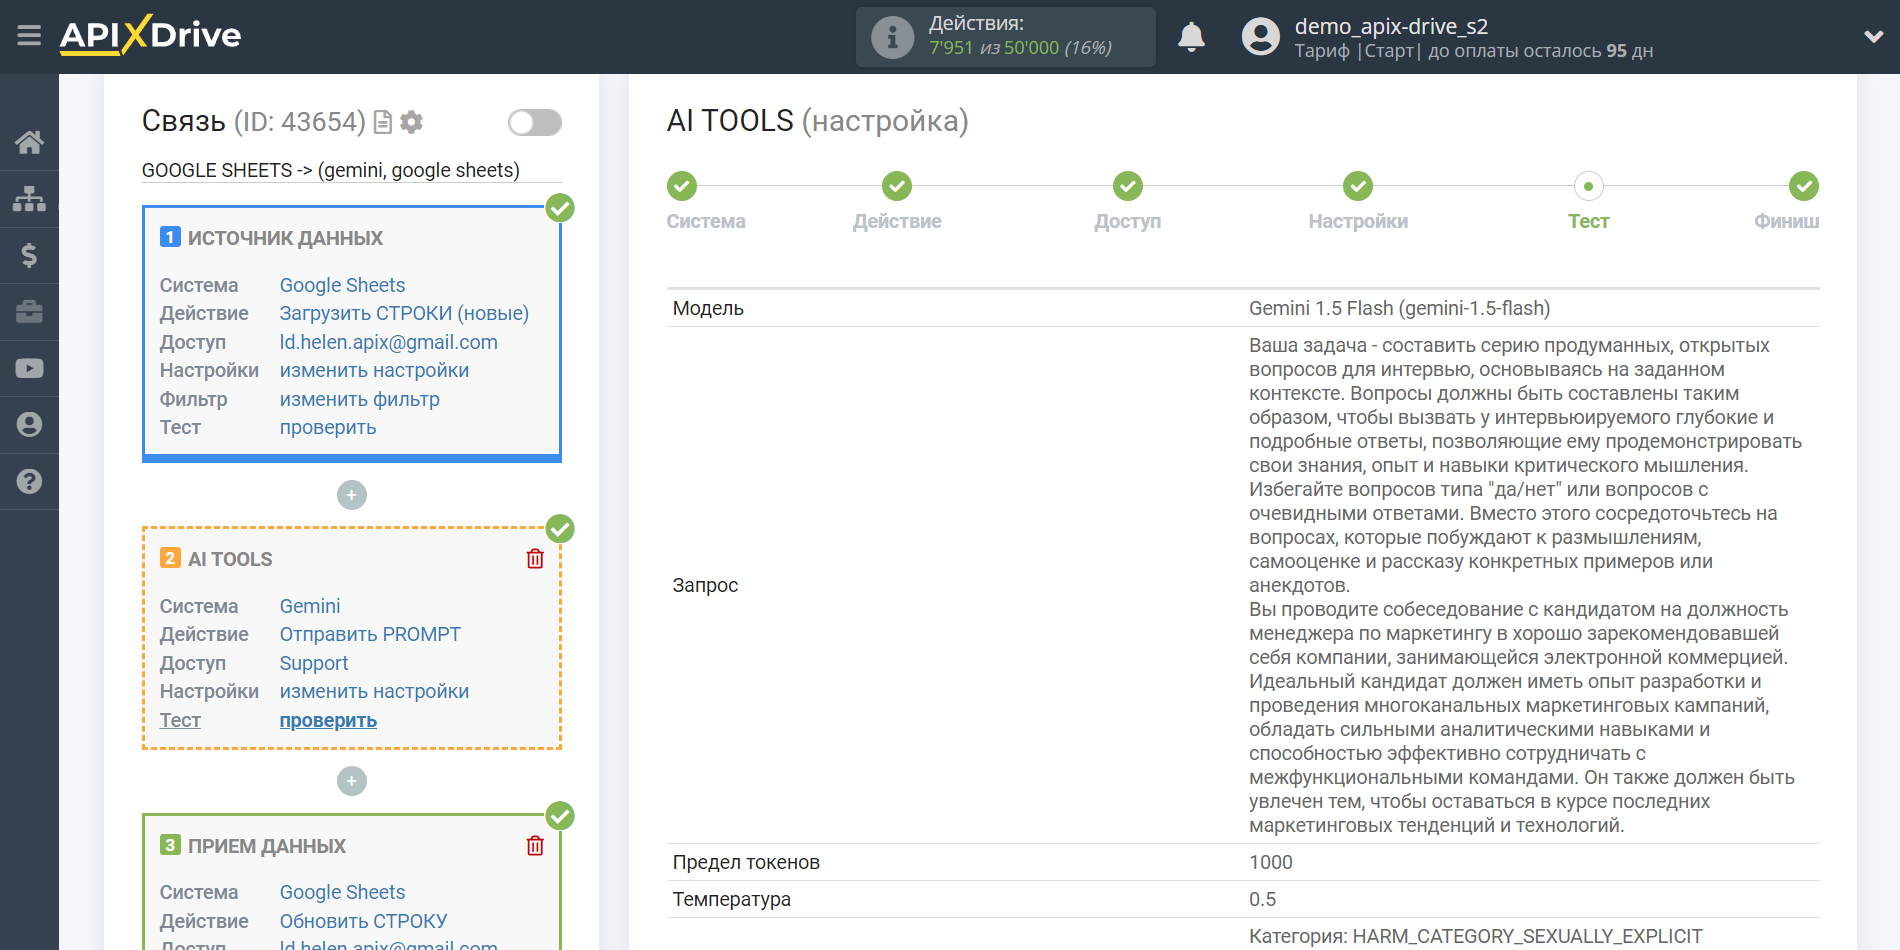Open YouTube video icon in sidebar

[29, 368]
